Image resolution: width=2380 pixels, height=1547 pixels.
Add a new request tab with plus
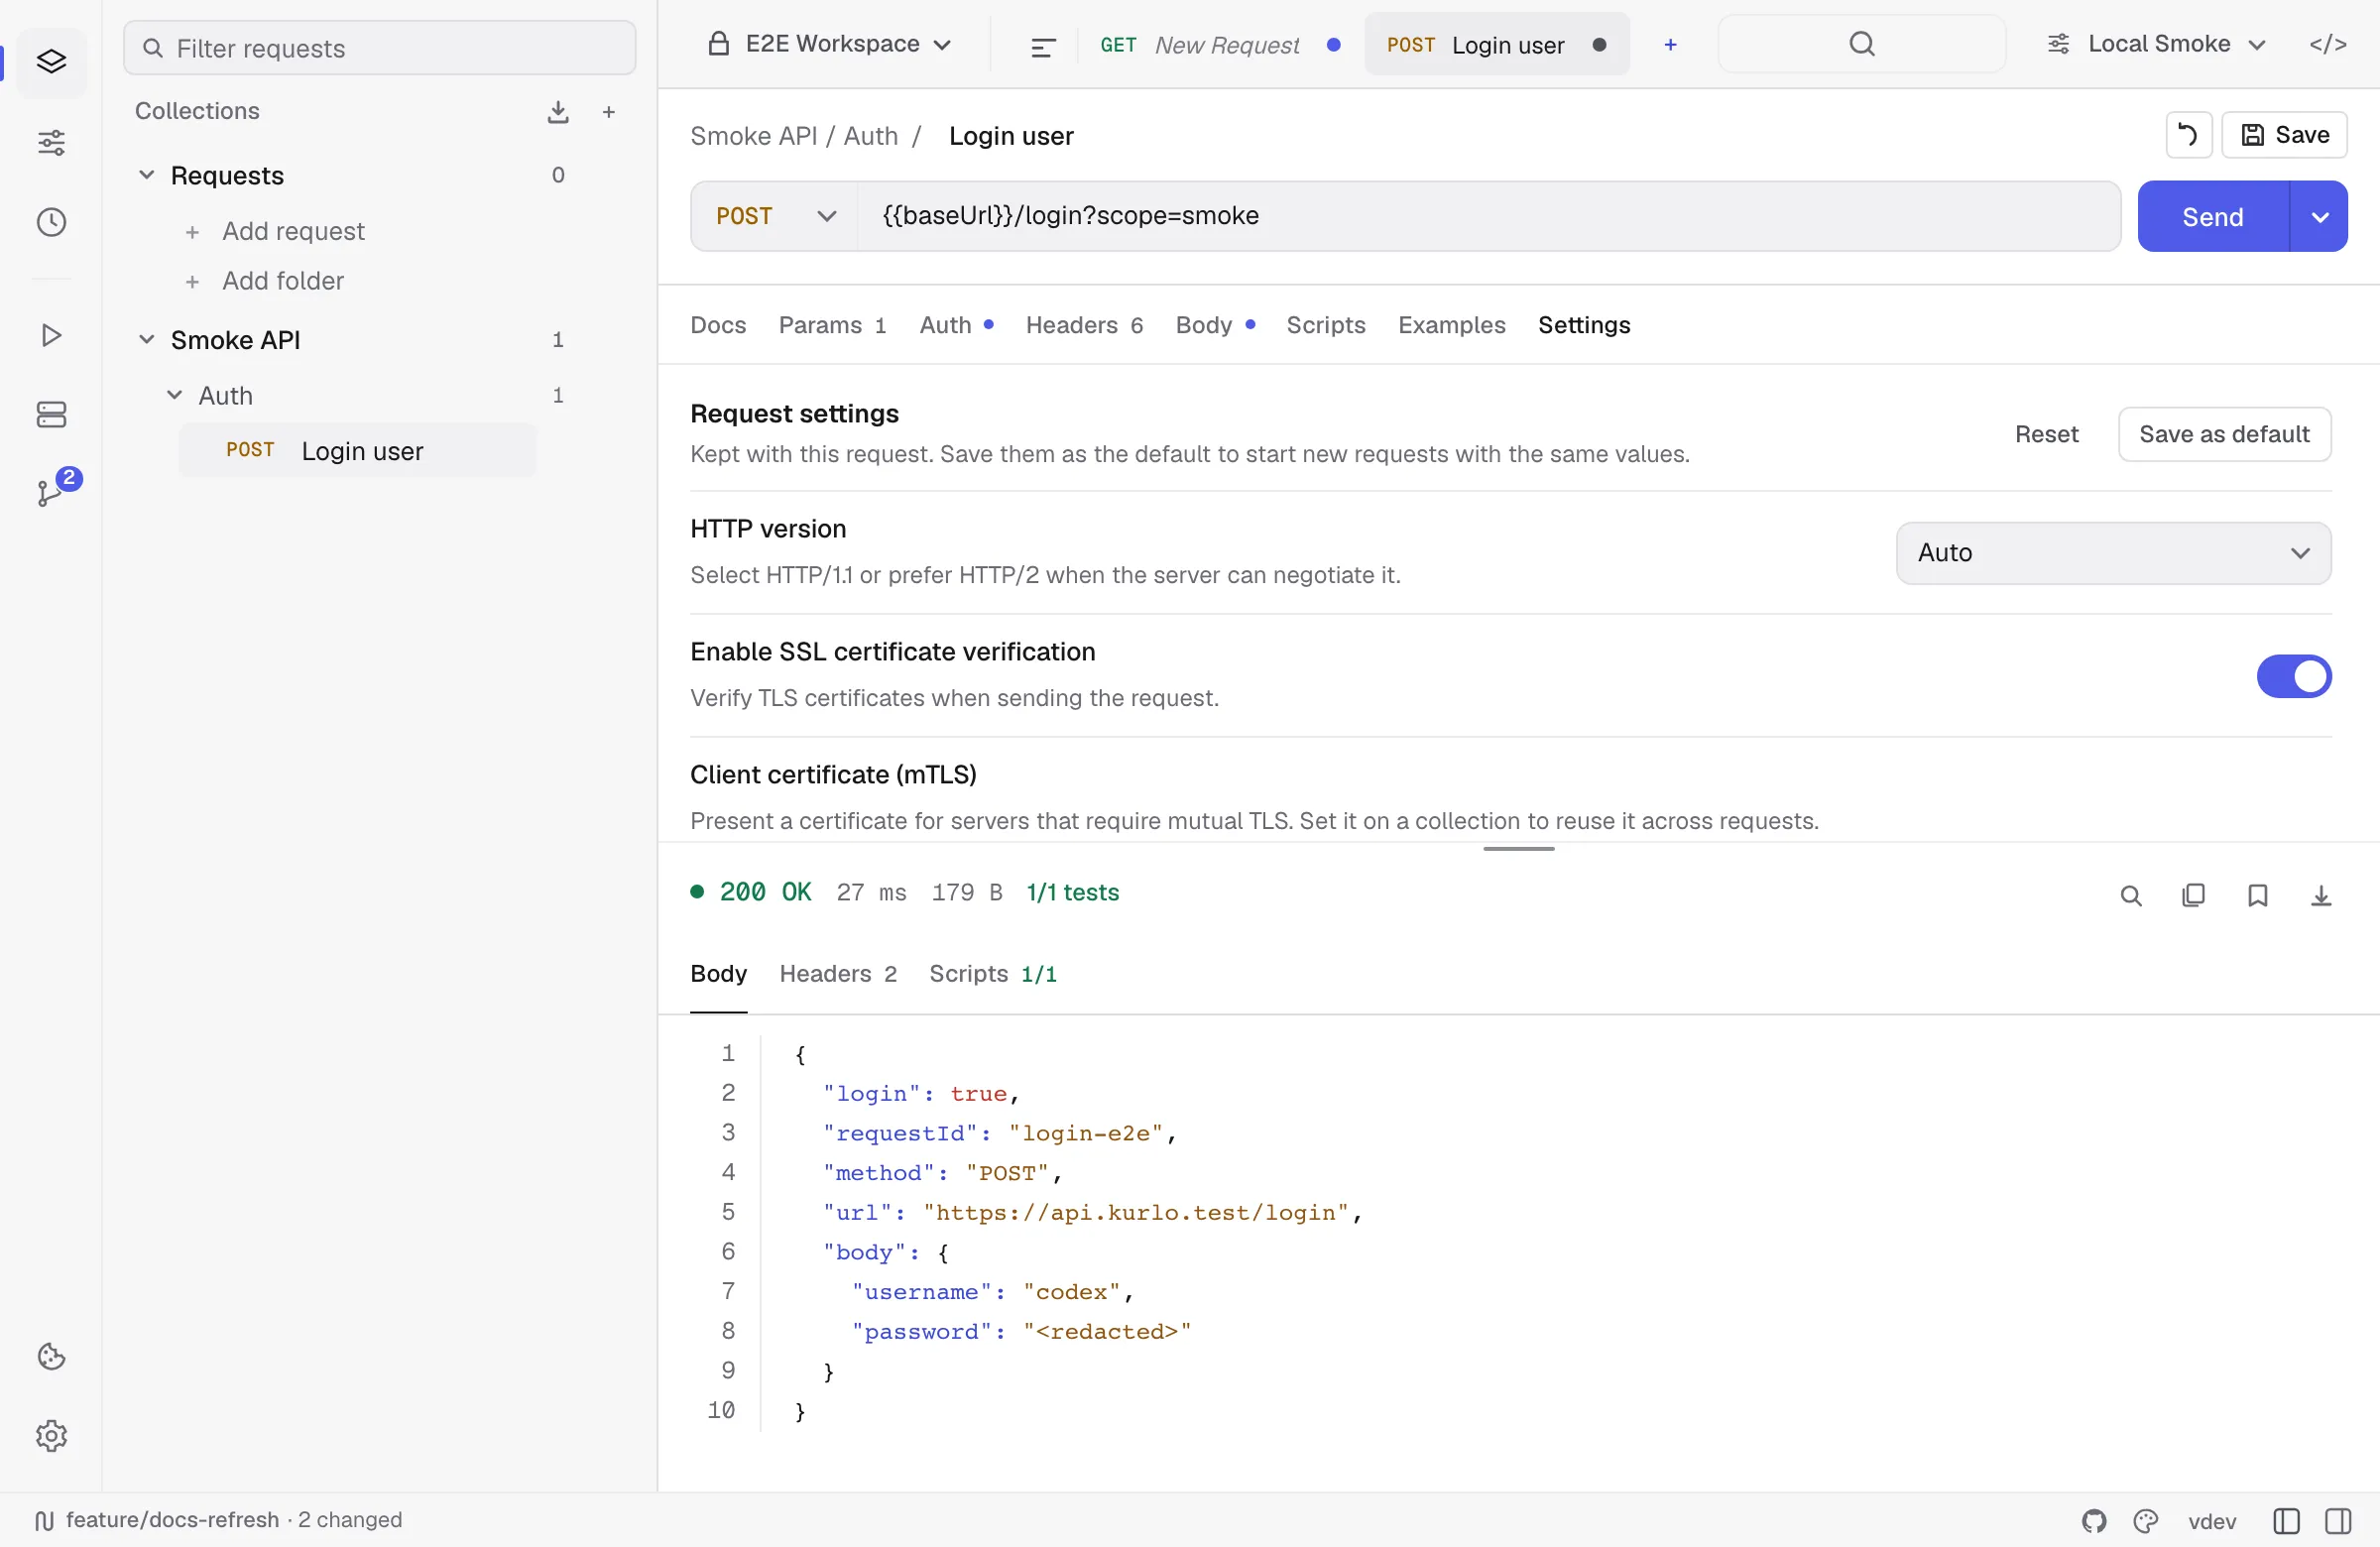[1670, 45]
